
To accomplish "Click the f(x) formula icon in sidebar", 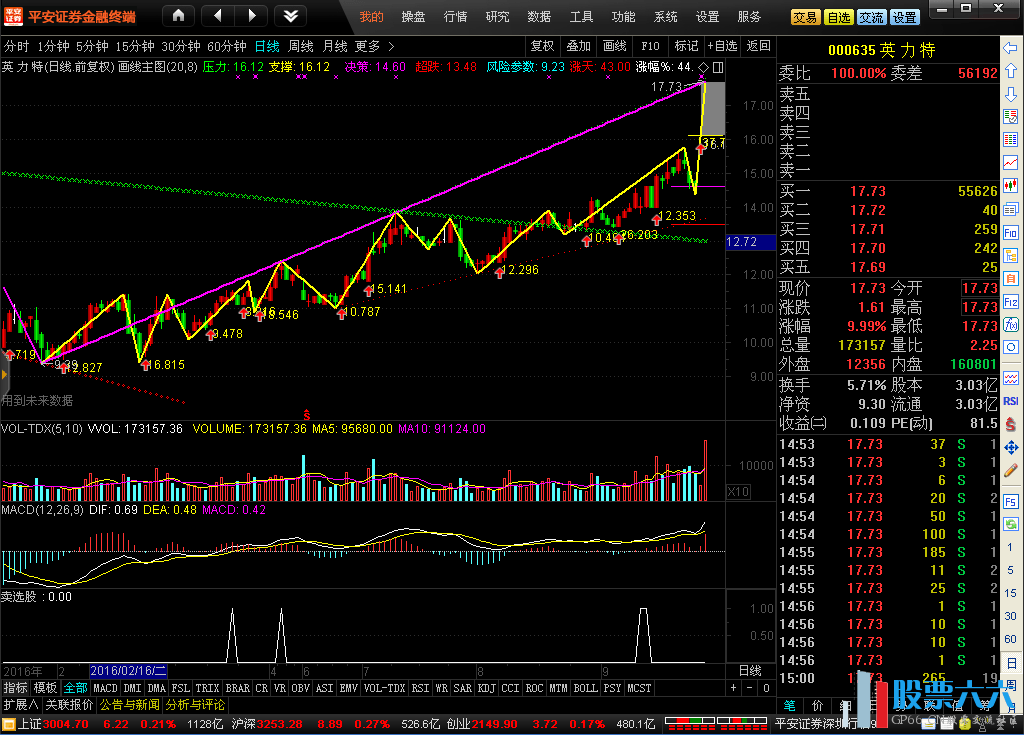I will 1010,325.
